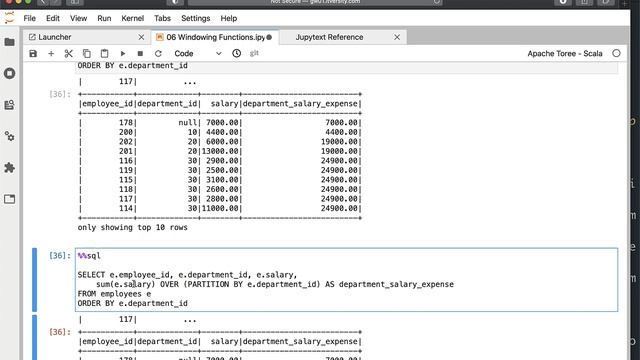Open the Help menu
Screen dimensions: 640x360
[229, 18]
